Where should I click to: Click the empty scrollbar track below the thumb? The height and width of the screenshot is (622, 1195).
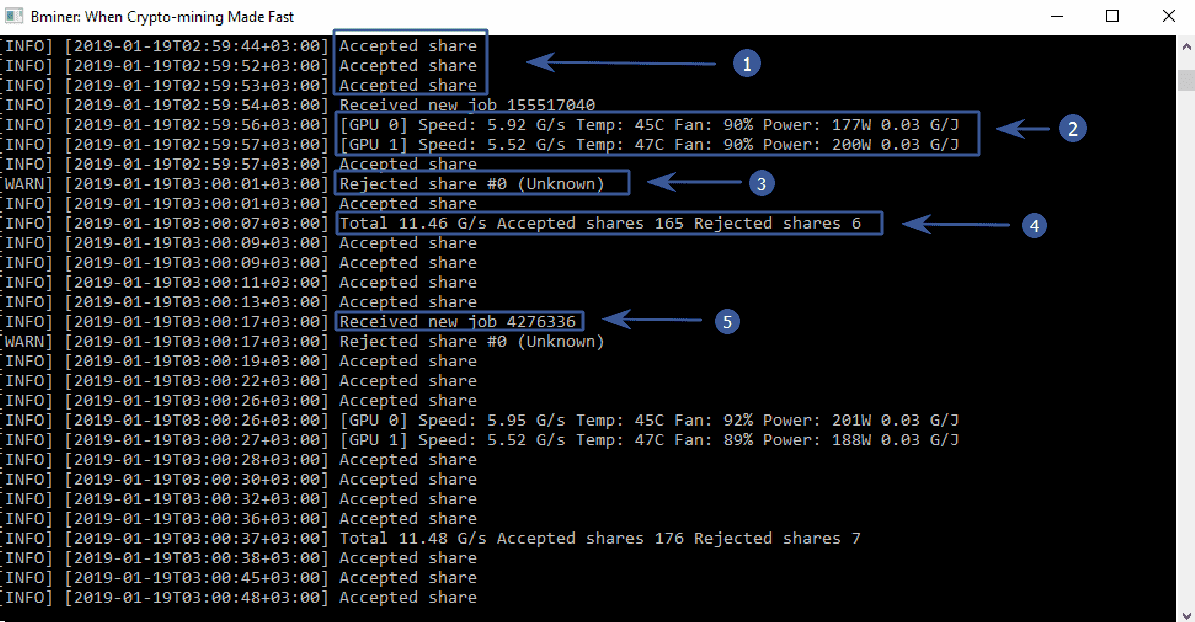click(x=1185, y=350)
